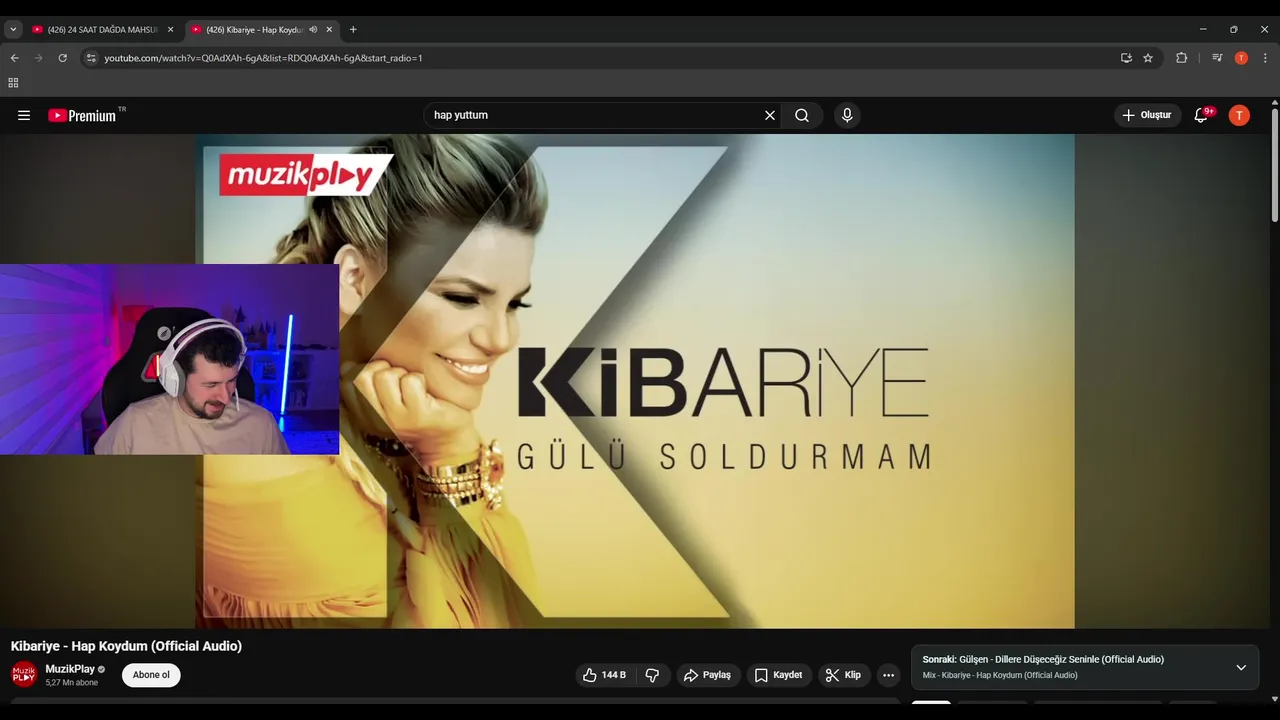The height and width of the screenshot is (720, 1280).
Task: Go forward in browser history
Action: tap(39, 58)
